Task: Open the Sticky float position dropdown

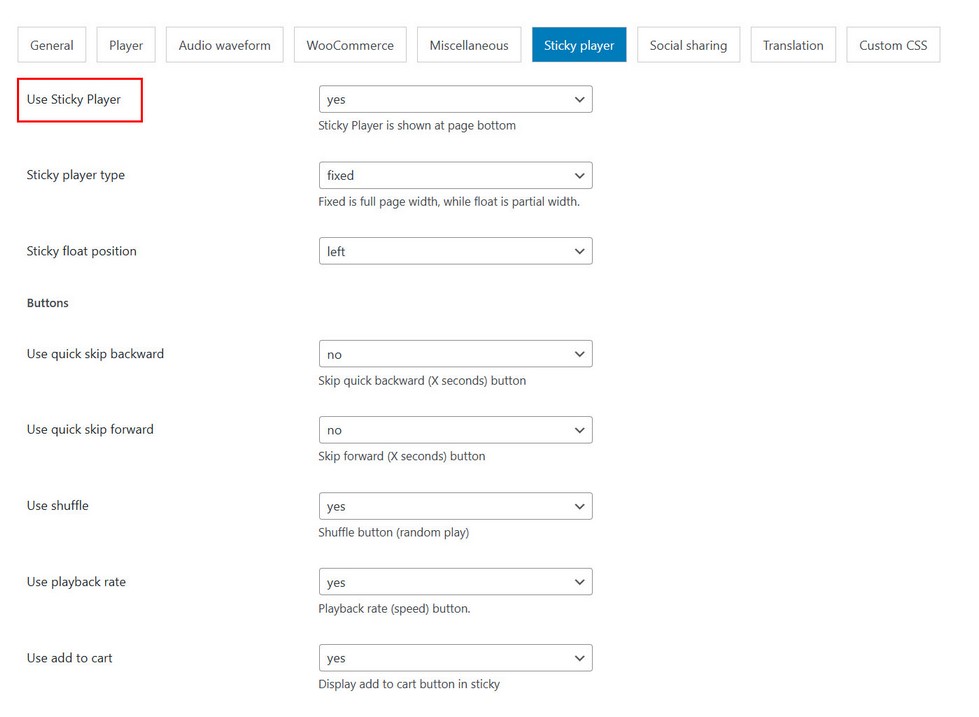Action: point(455,251)
